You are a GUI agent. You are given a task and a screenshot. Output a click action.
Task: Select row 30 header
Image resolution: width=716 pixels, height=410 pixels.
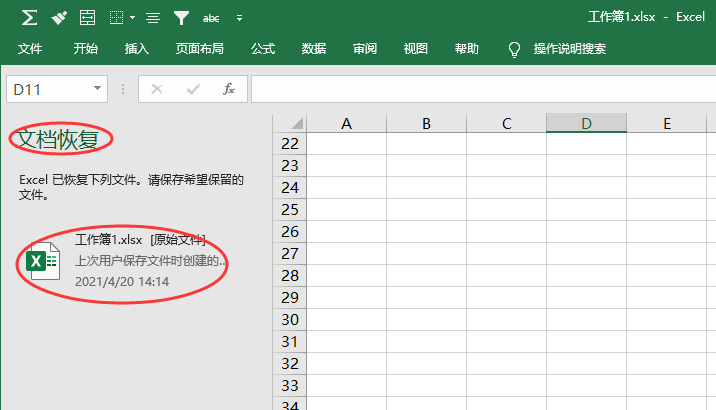point(290,319)
